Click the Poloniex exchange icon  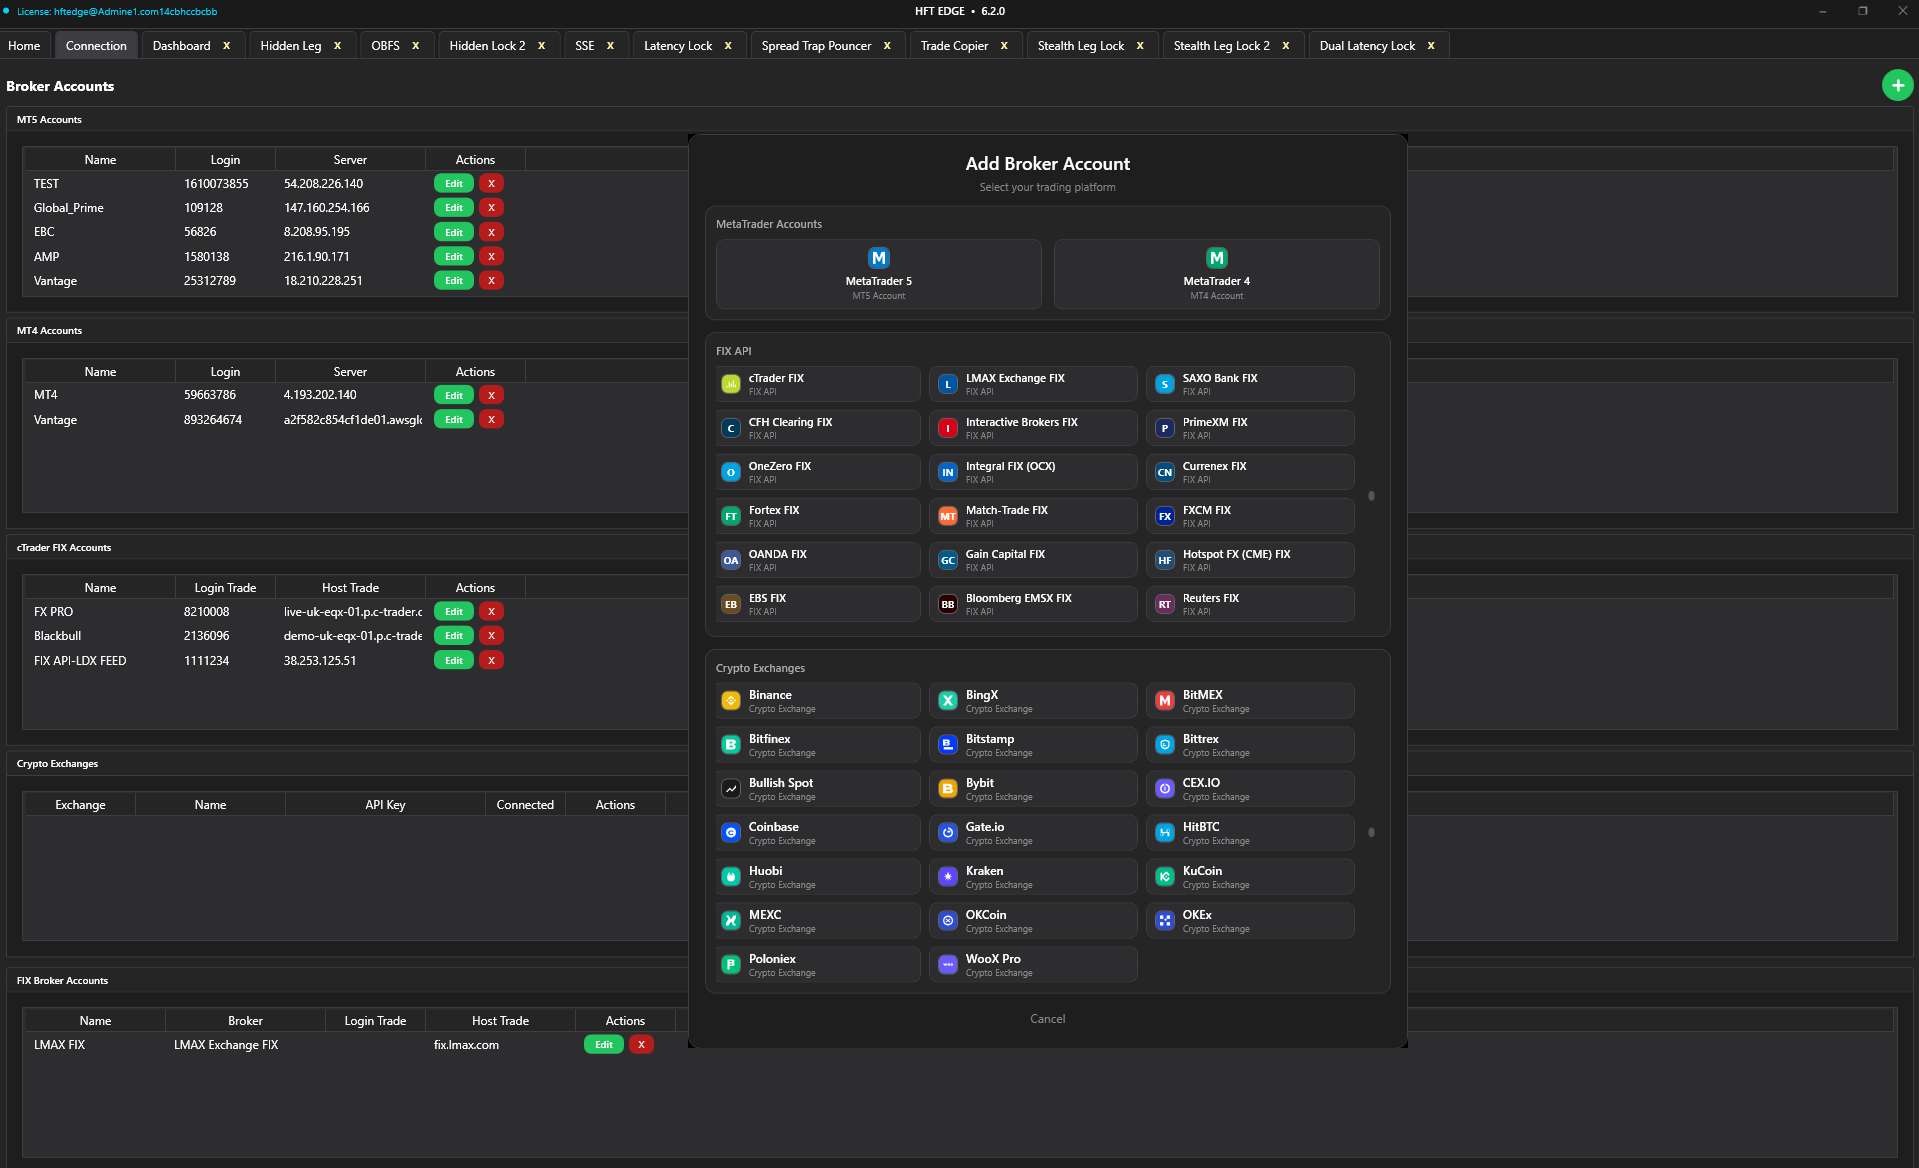[x=731, y=965]
